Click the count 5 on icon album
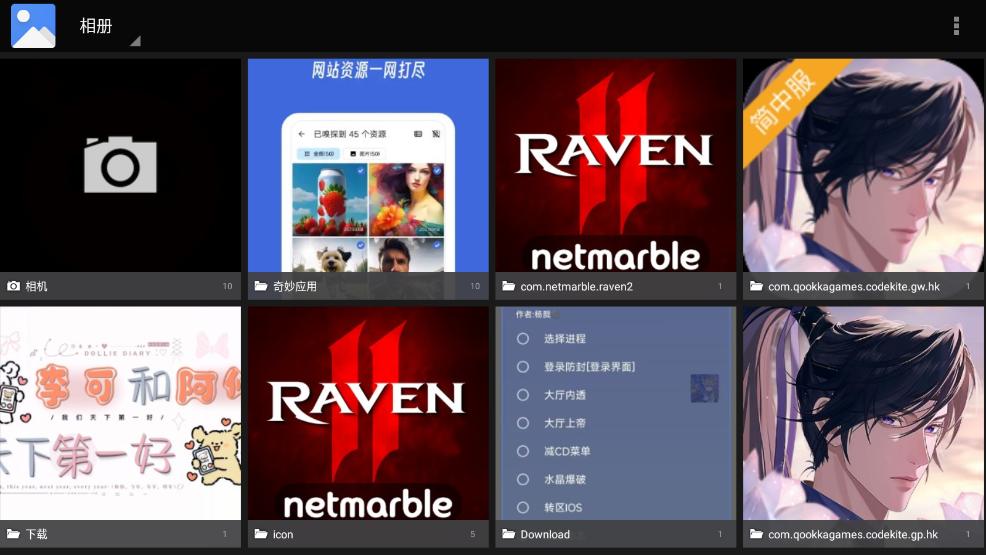This screenshot has height=555, width=986. pos(473,534)
